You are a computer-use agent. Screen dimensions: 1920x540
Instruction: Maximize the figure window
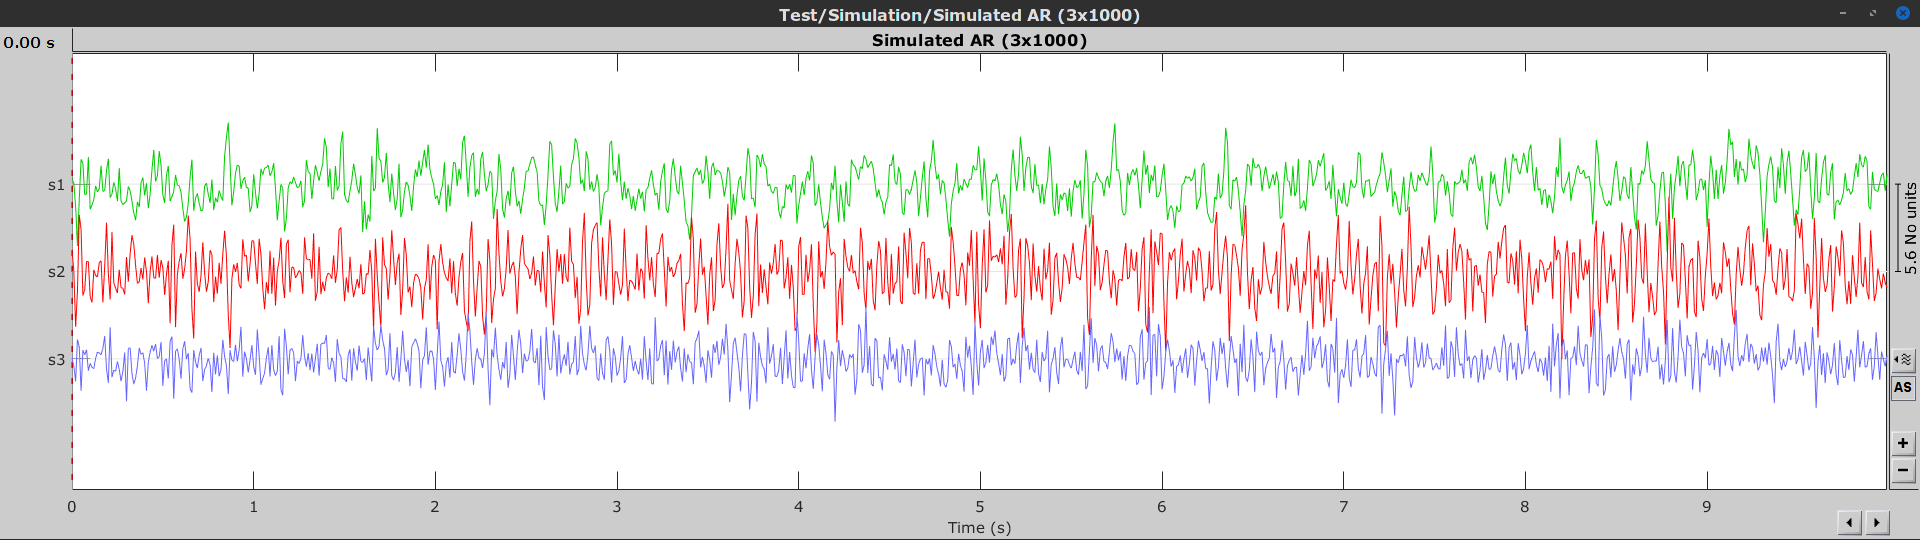pos(1872,13)
